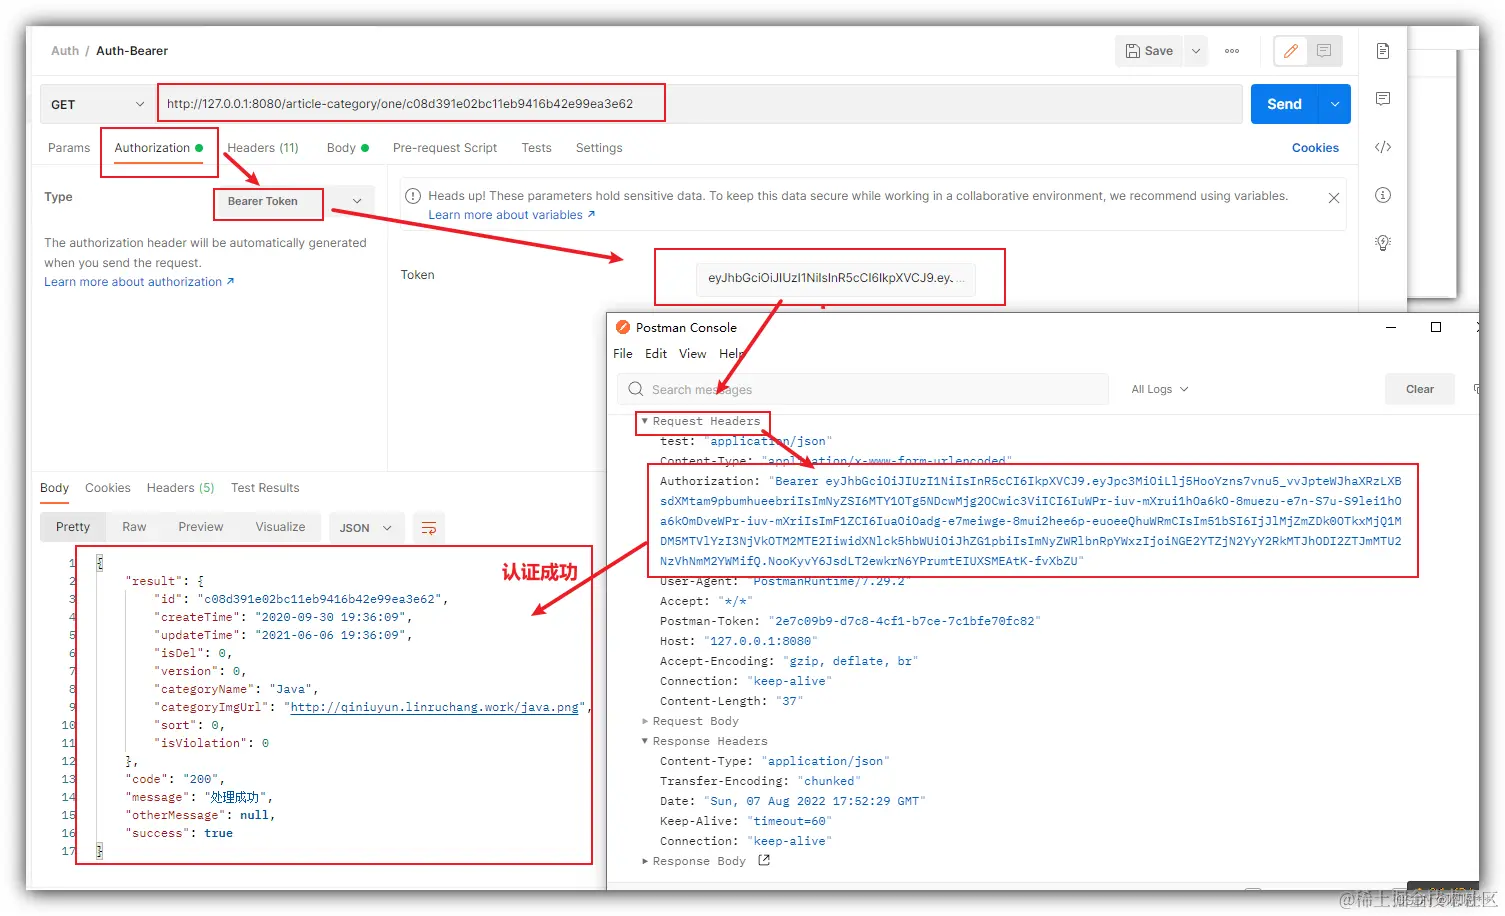Select the response Body tab
Viewport: 1505px width, 916px height.
point(54,488)
